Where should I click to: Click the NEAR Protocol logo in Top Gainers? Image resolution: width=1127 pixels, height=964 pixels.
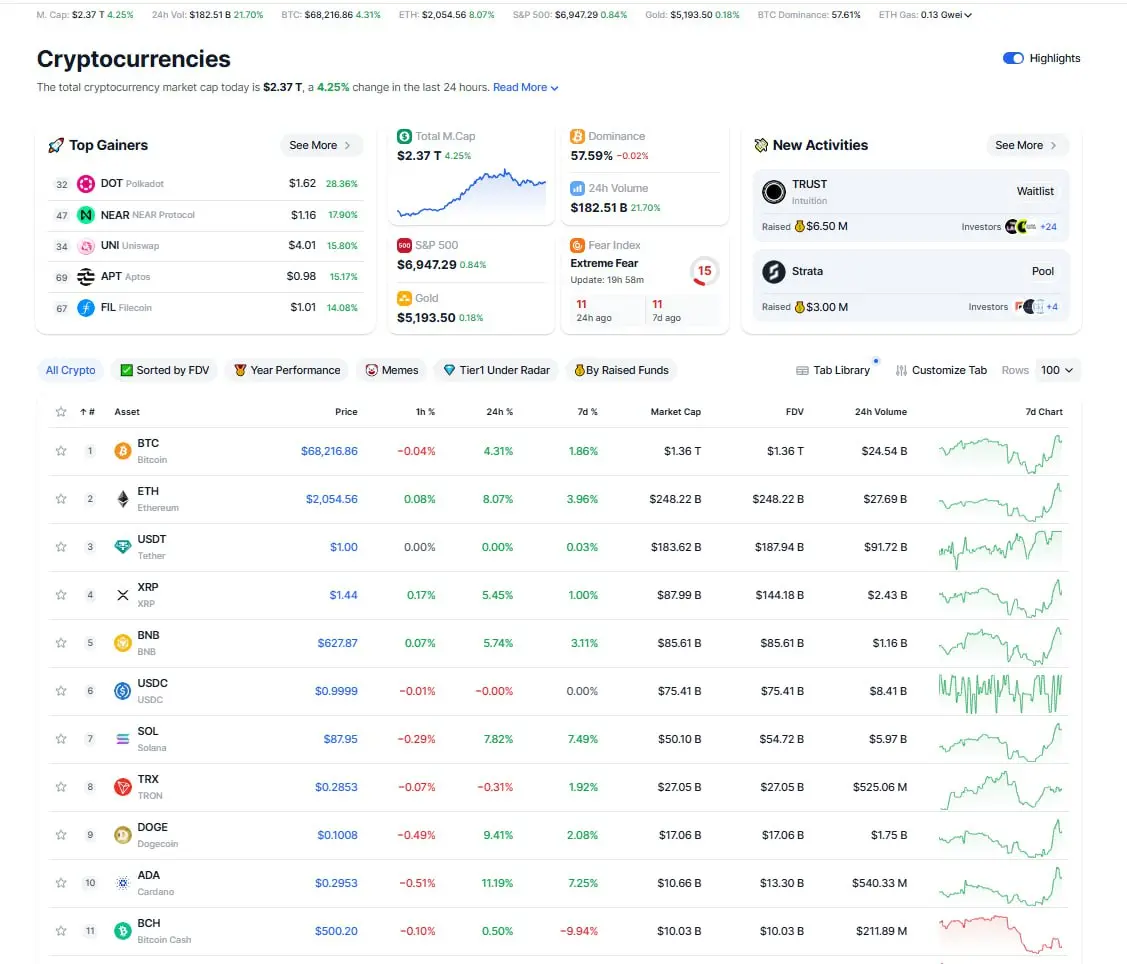pyautogui.click(x=86, y=215)
